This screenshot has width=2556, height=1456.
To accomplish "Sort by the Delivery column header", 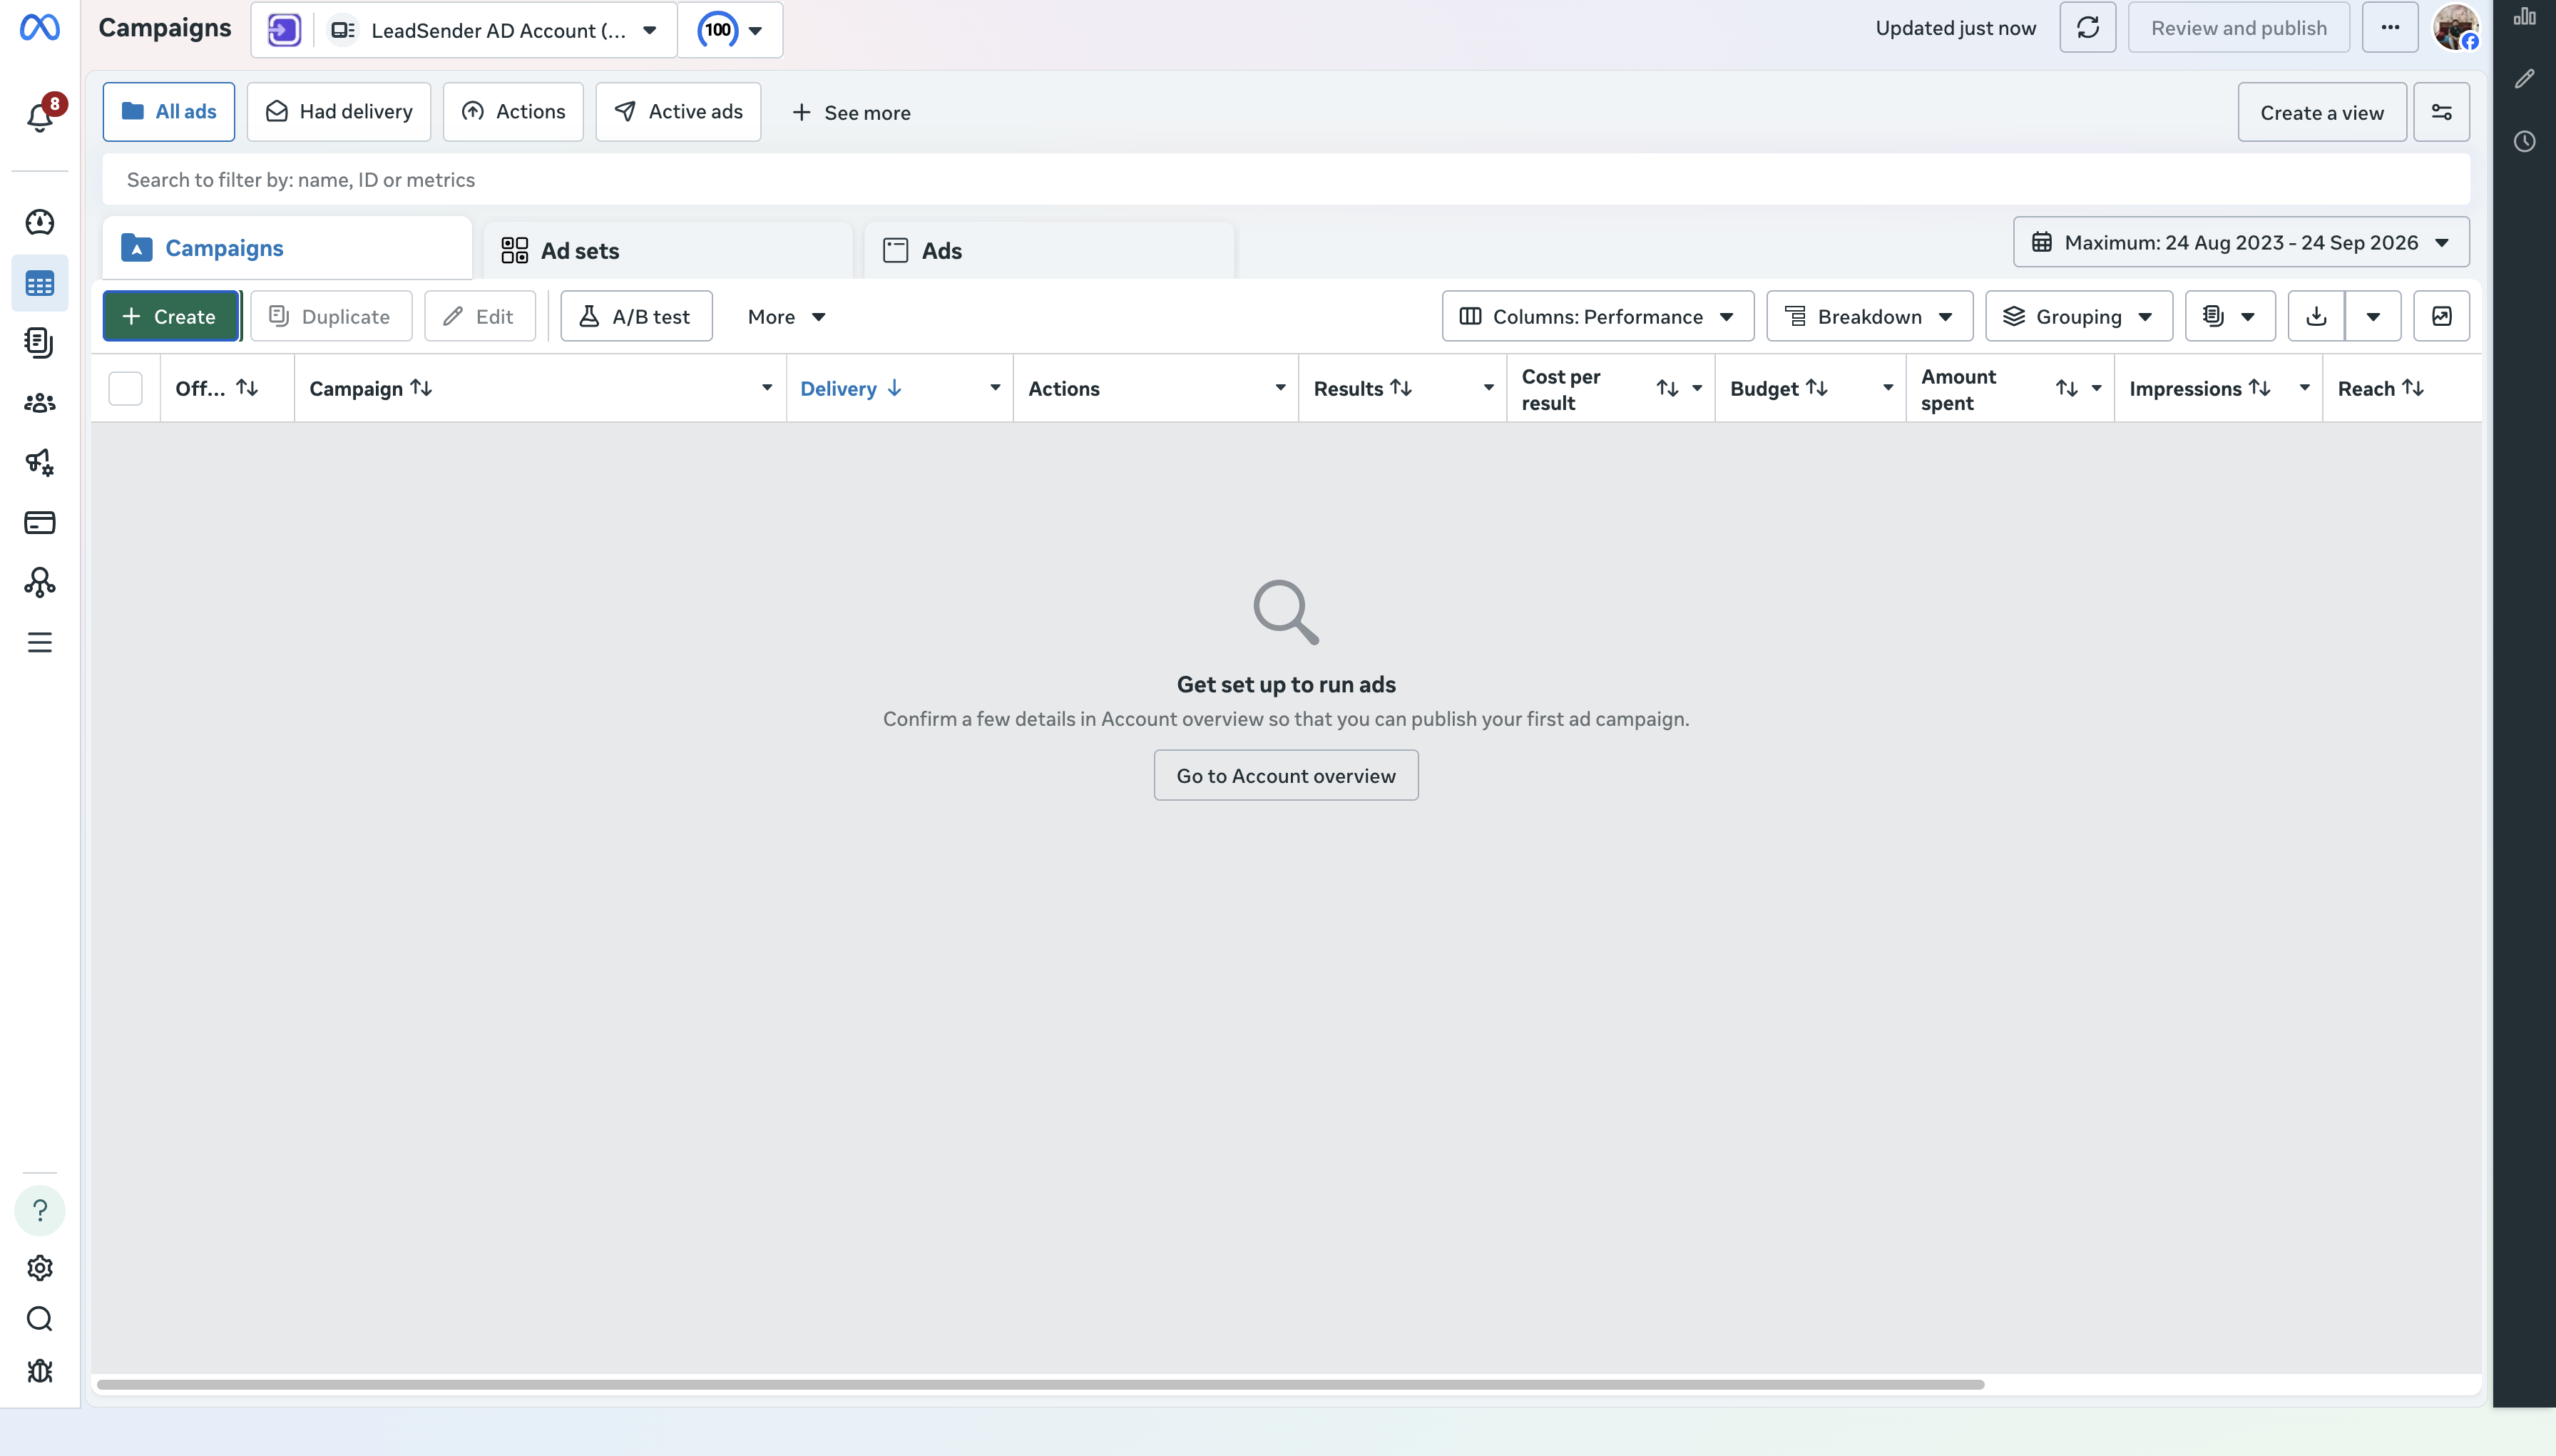I will (x=851, y=388).
